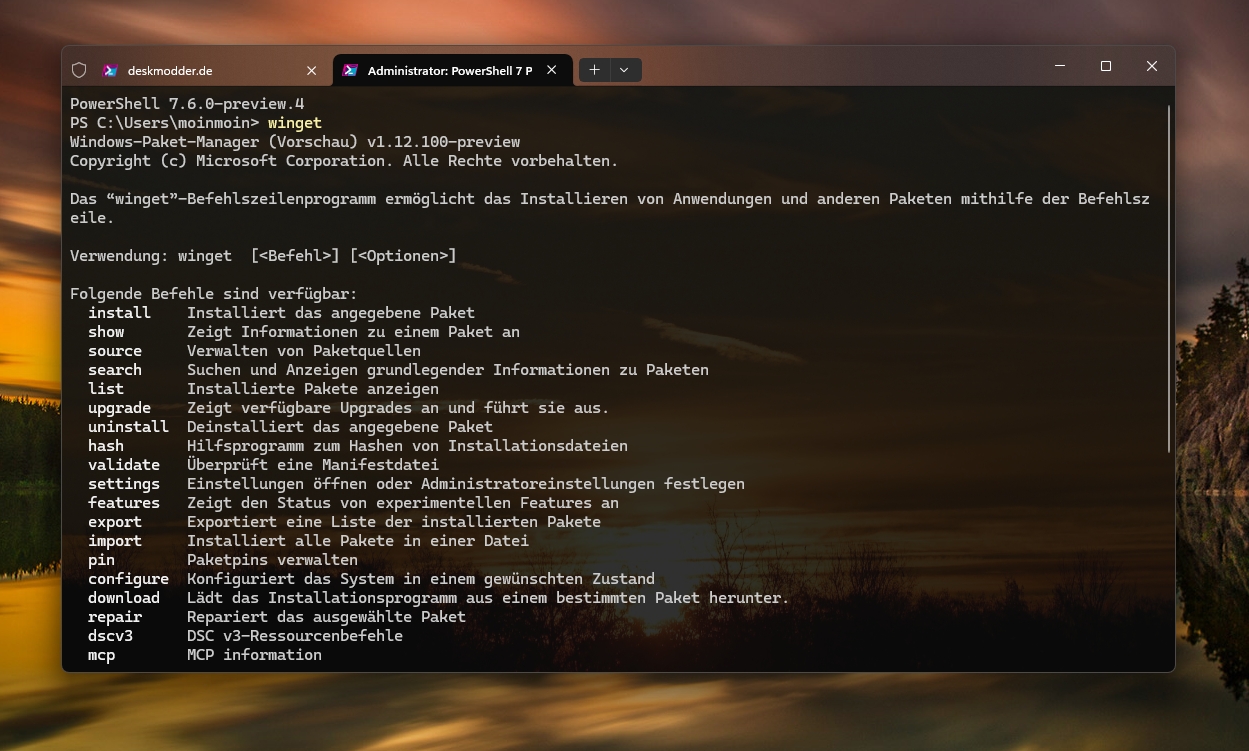
Task: Click the "upgrade" command name
Action: tap(119, 408)
